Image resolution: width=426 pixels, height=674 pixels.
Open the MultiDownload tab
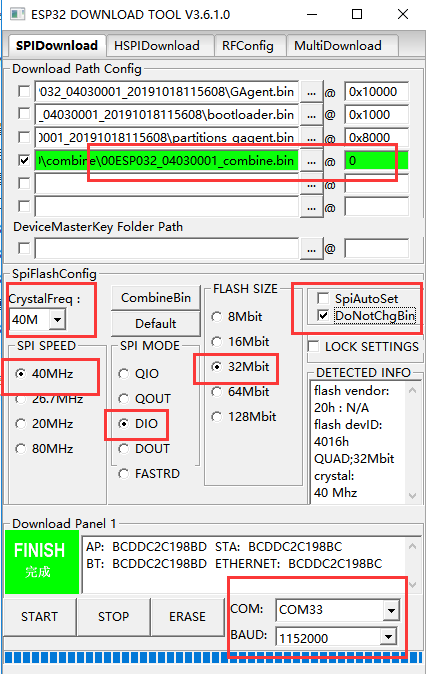point(338,46)
